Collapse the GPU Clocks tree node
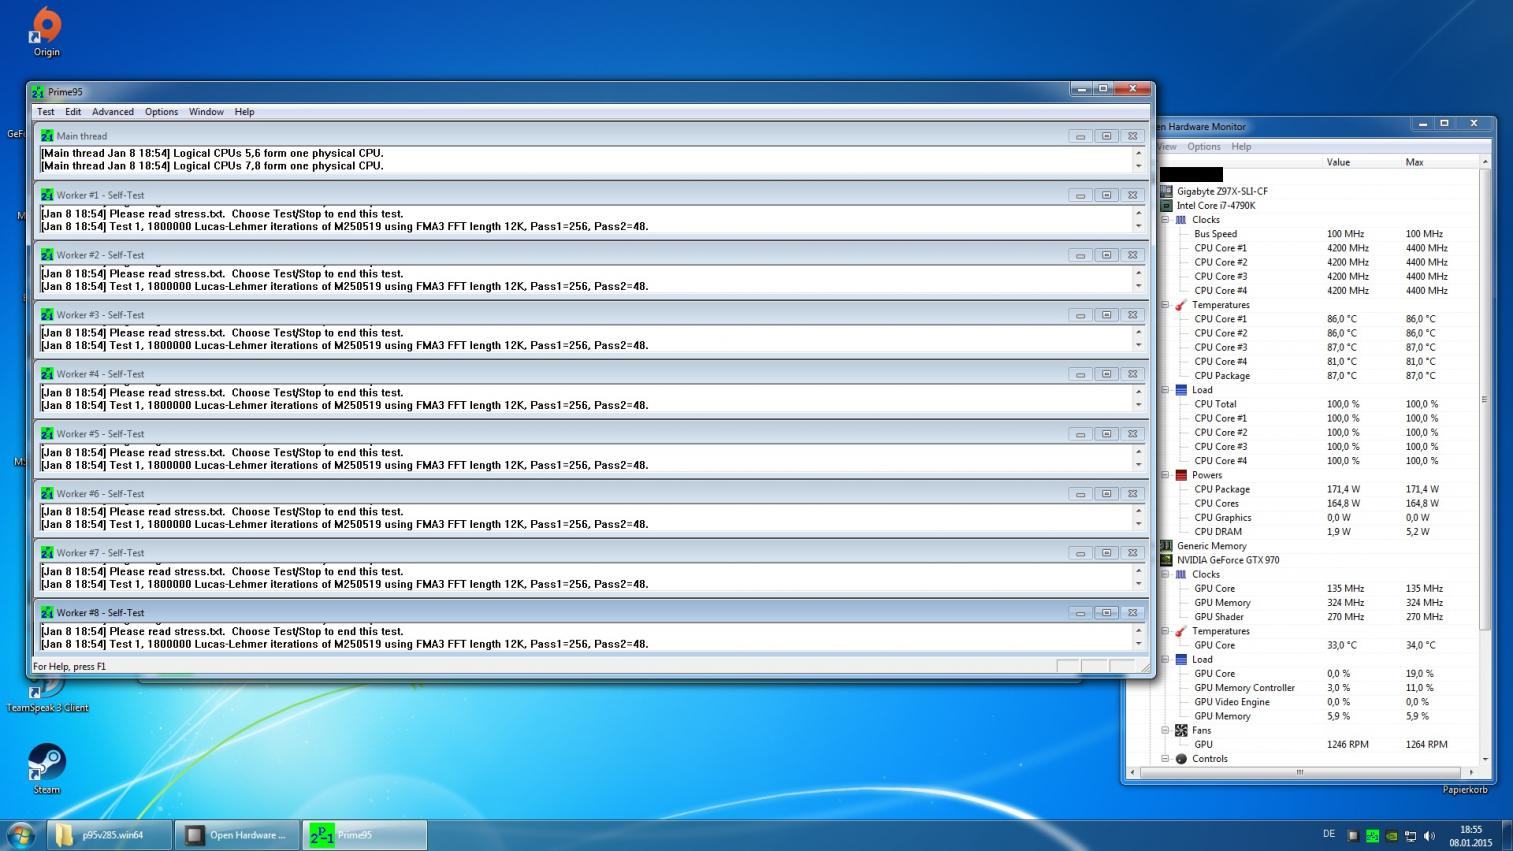This screenshot has width=1513, height=851. pyautogui.click(x=1165, y=574)
